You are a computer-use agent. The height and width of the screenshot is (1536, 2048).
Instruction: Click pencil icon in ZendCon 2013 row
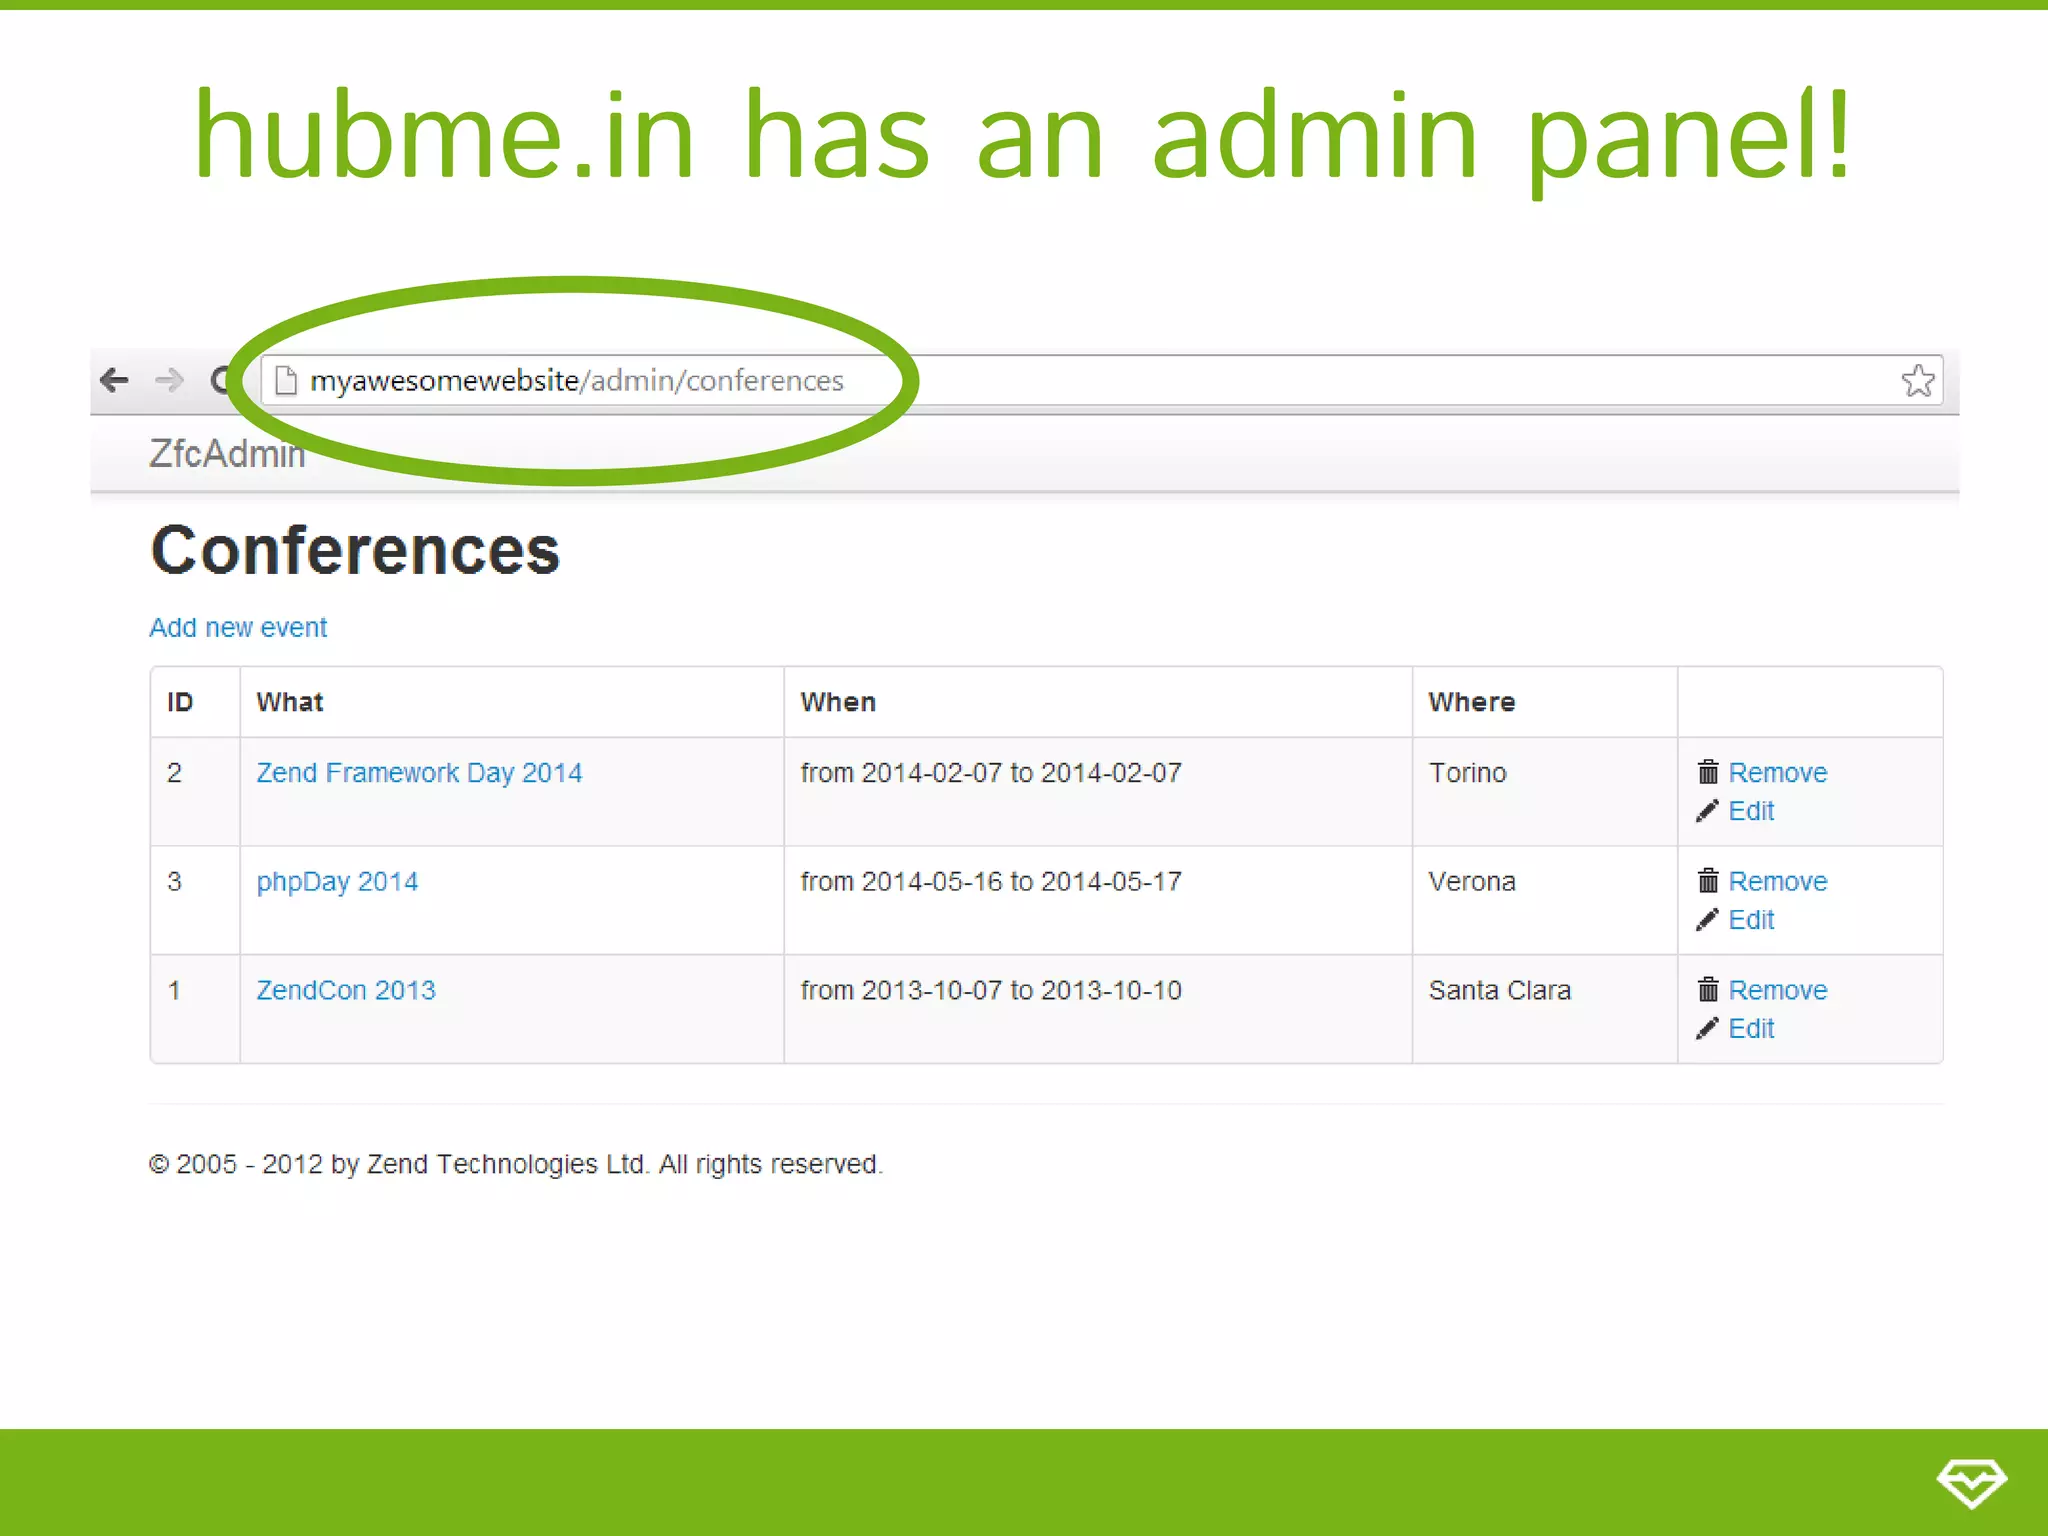[1707, 1029]
